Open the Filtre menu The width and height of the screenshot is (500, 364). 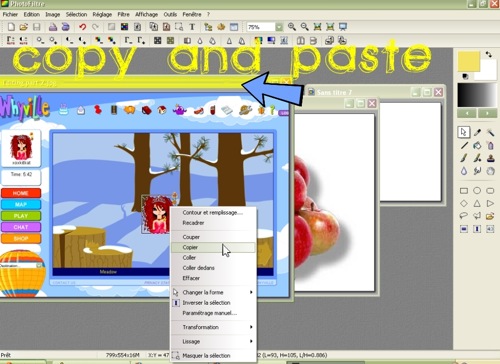pos(123,14)
